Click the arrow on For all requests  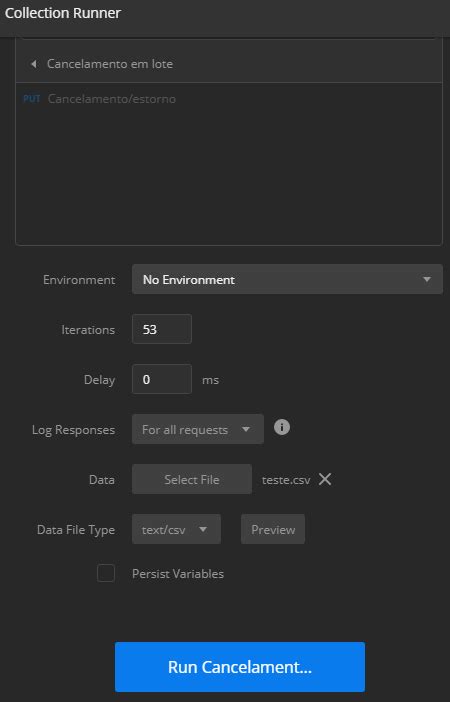click(x=245, y=429)
